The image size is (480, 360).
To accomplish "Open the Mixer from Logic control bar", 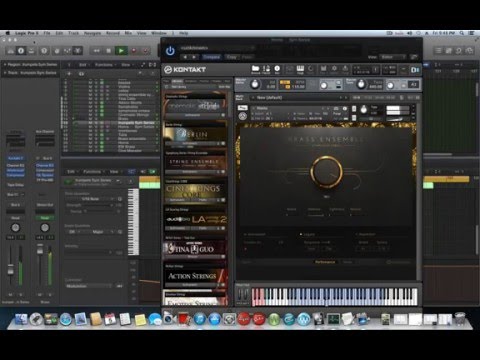I will pos(67,51).
